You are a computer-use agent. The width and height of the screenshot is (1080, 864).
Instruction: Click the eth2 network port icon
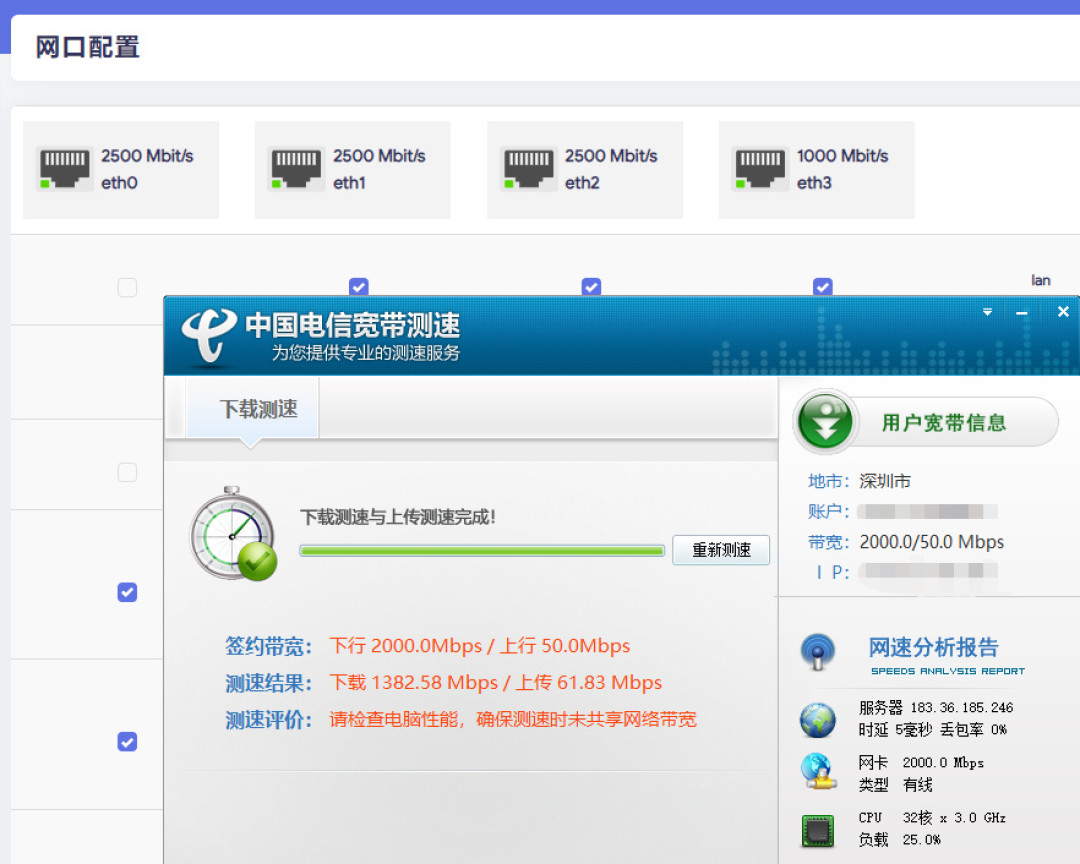[529, 169]
